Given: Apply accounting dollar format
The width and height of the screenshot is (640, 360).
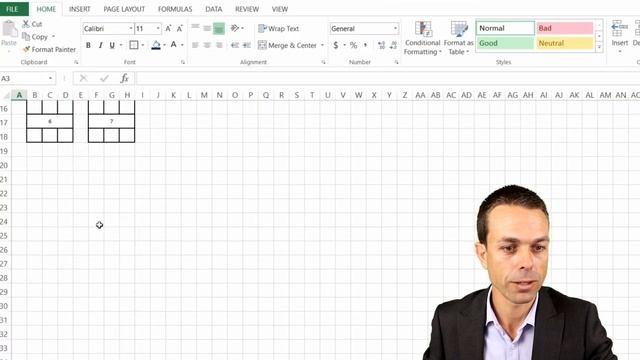Looking at the screenshot, I should [x=336, y=45].
